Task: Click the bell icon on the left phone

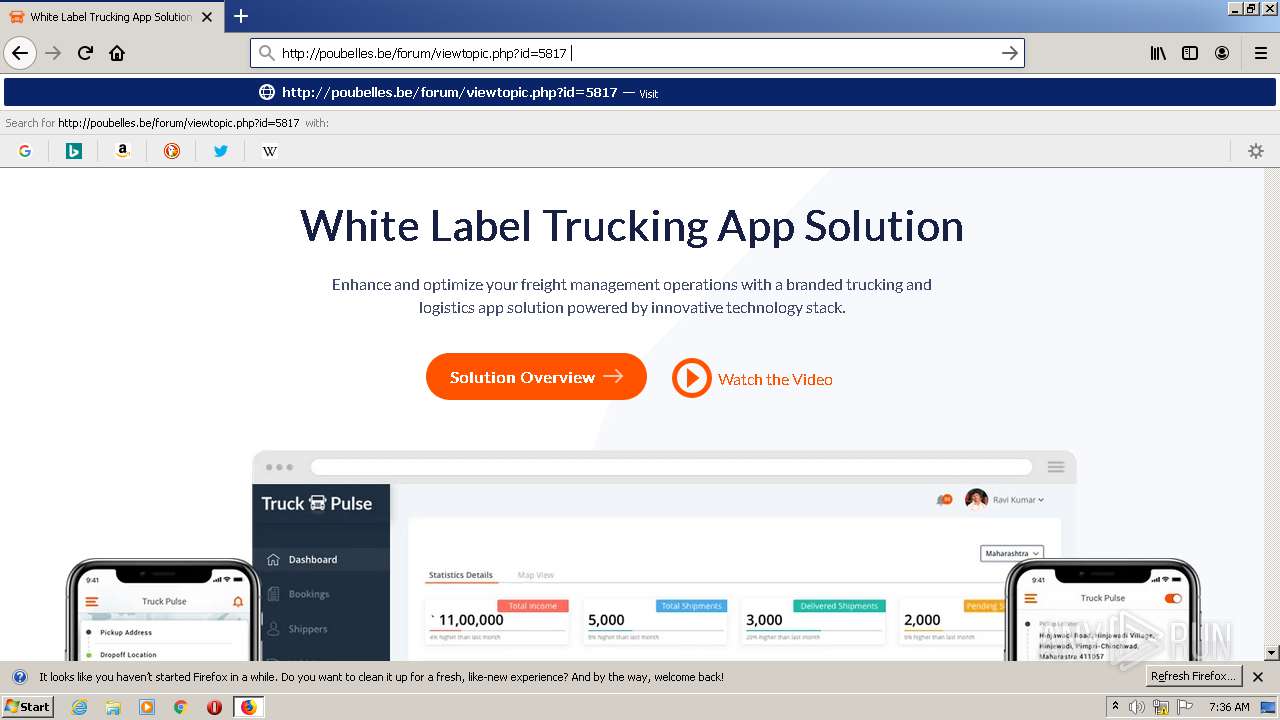Action: coord(238,601)
